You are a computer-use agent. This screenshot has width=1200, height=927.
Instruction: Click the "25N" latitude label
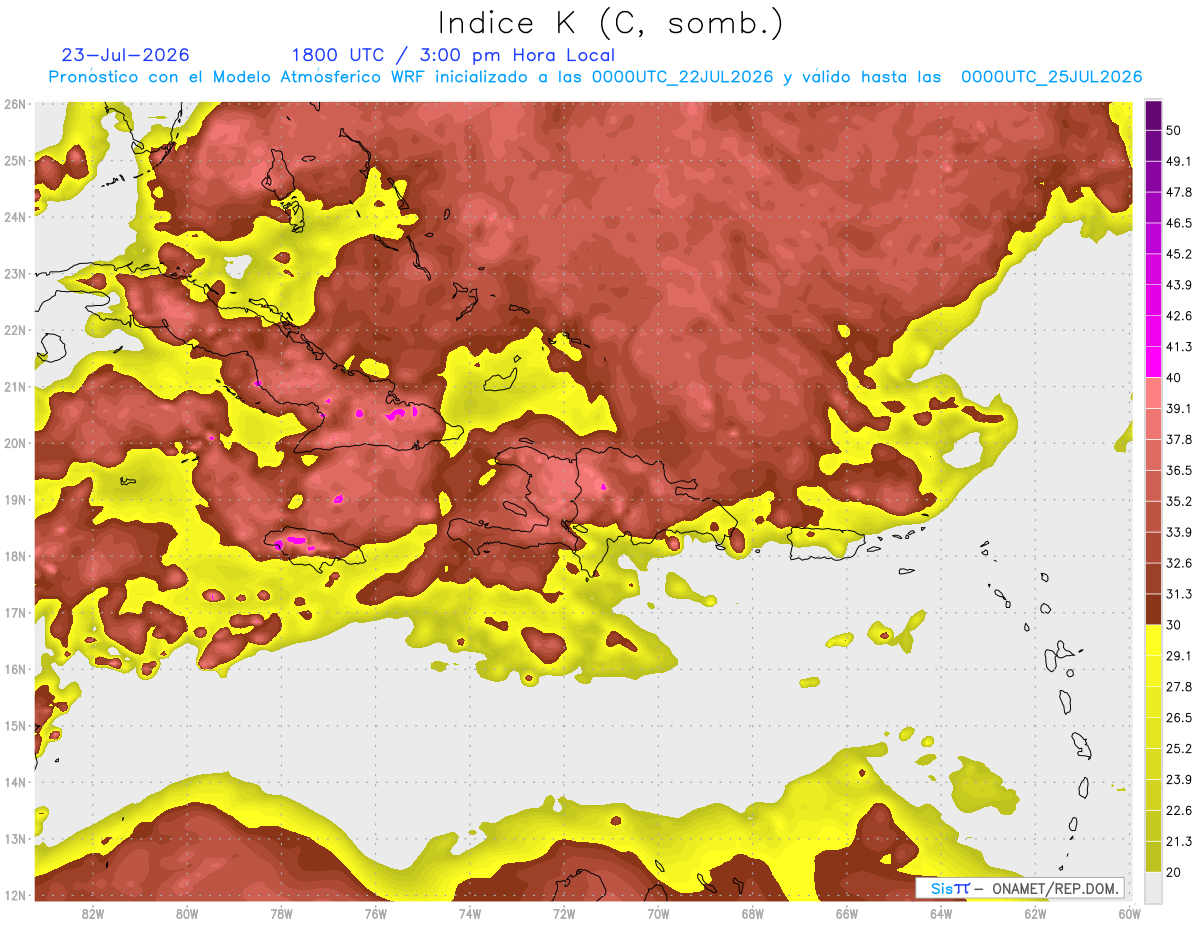tap(15, 160)
